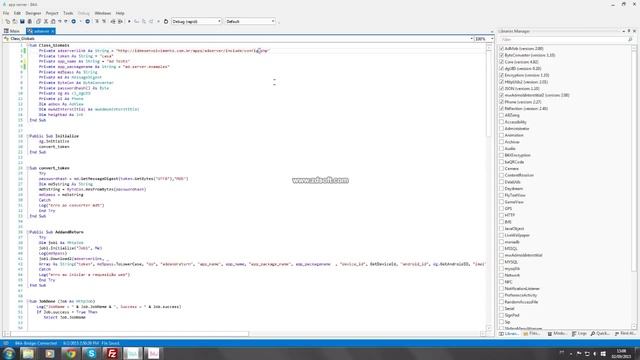Click the search magnifier in Libraries Manager filter
The height and width of the screenshot is (360, 640).
(x=630, y=40)
